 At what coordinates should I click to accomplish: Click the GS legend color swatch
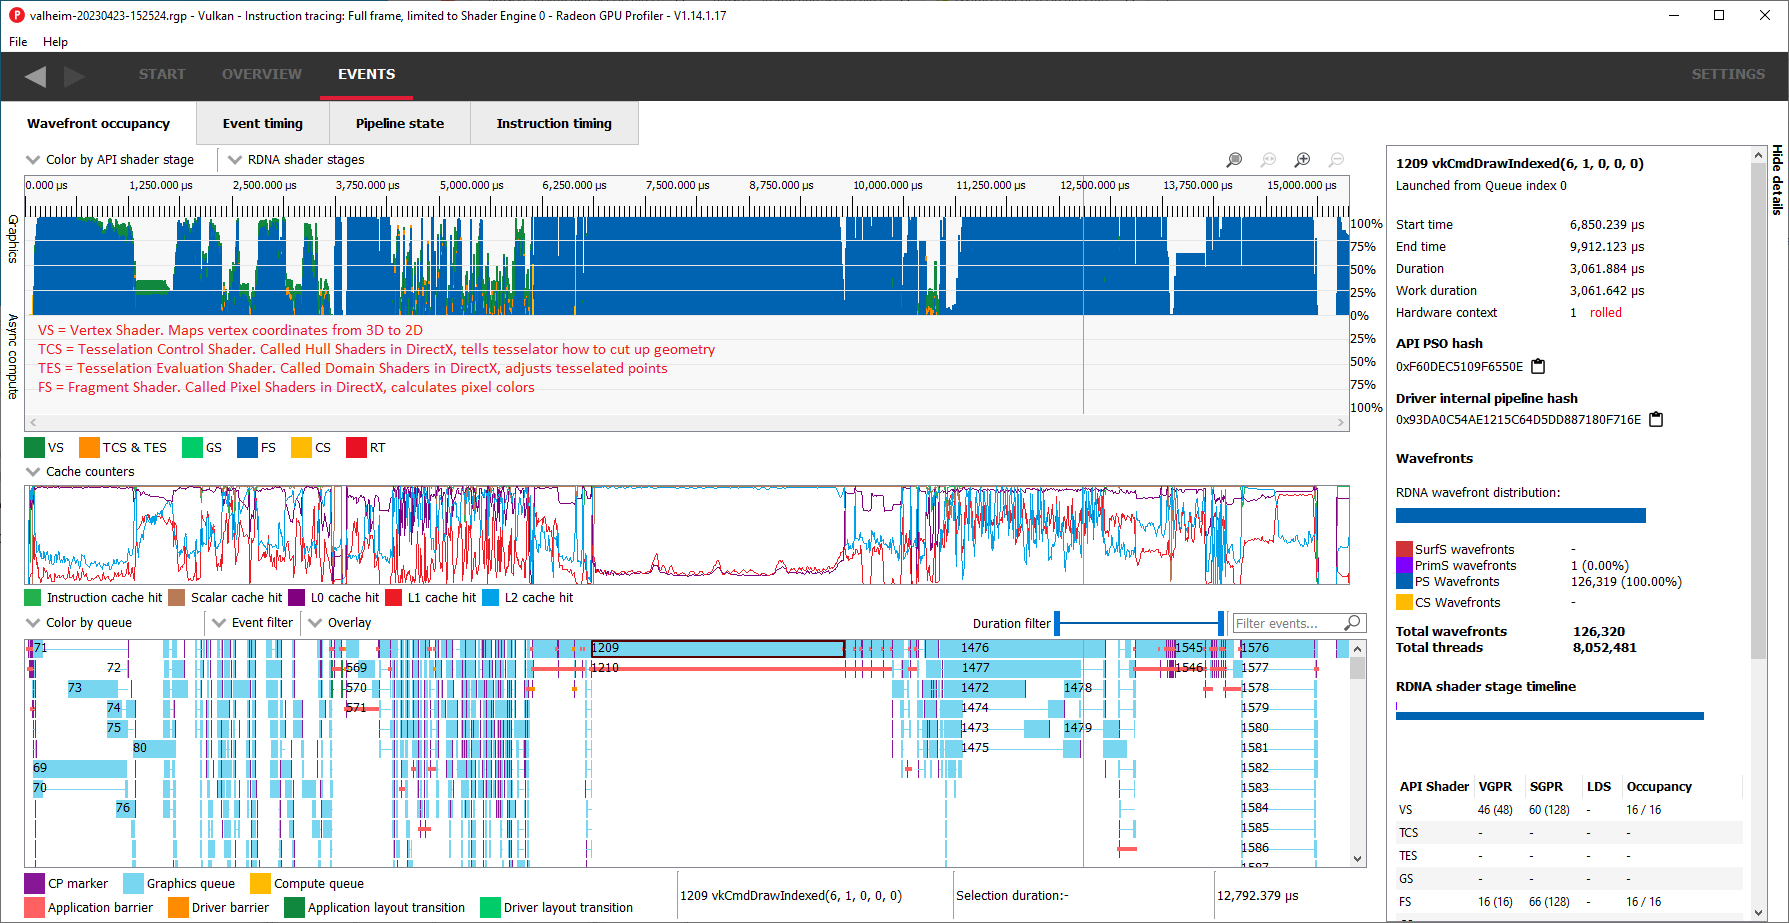coord(192,447)
